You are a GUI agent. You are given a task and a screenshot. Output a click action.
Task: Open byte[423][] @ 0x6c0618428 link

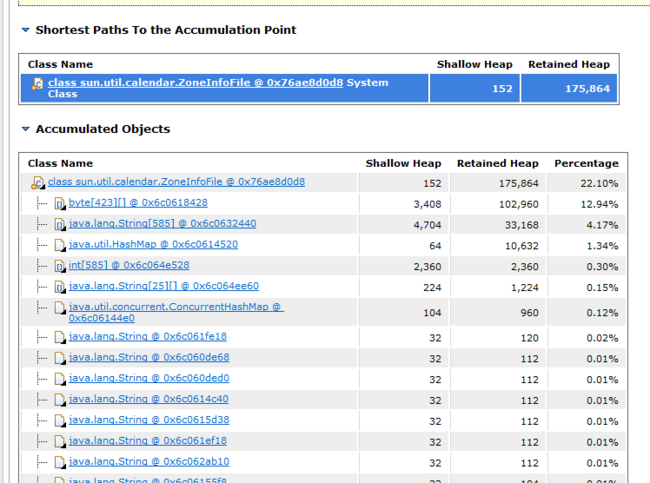[138, 203]
